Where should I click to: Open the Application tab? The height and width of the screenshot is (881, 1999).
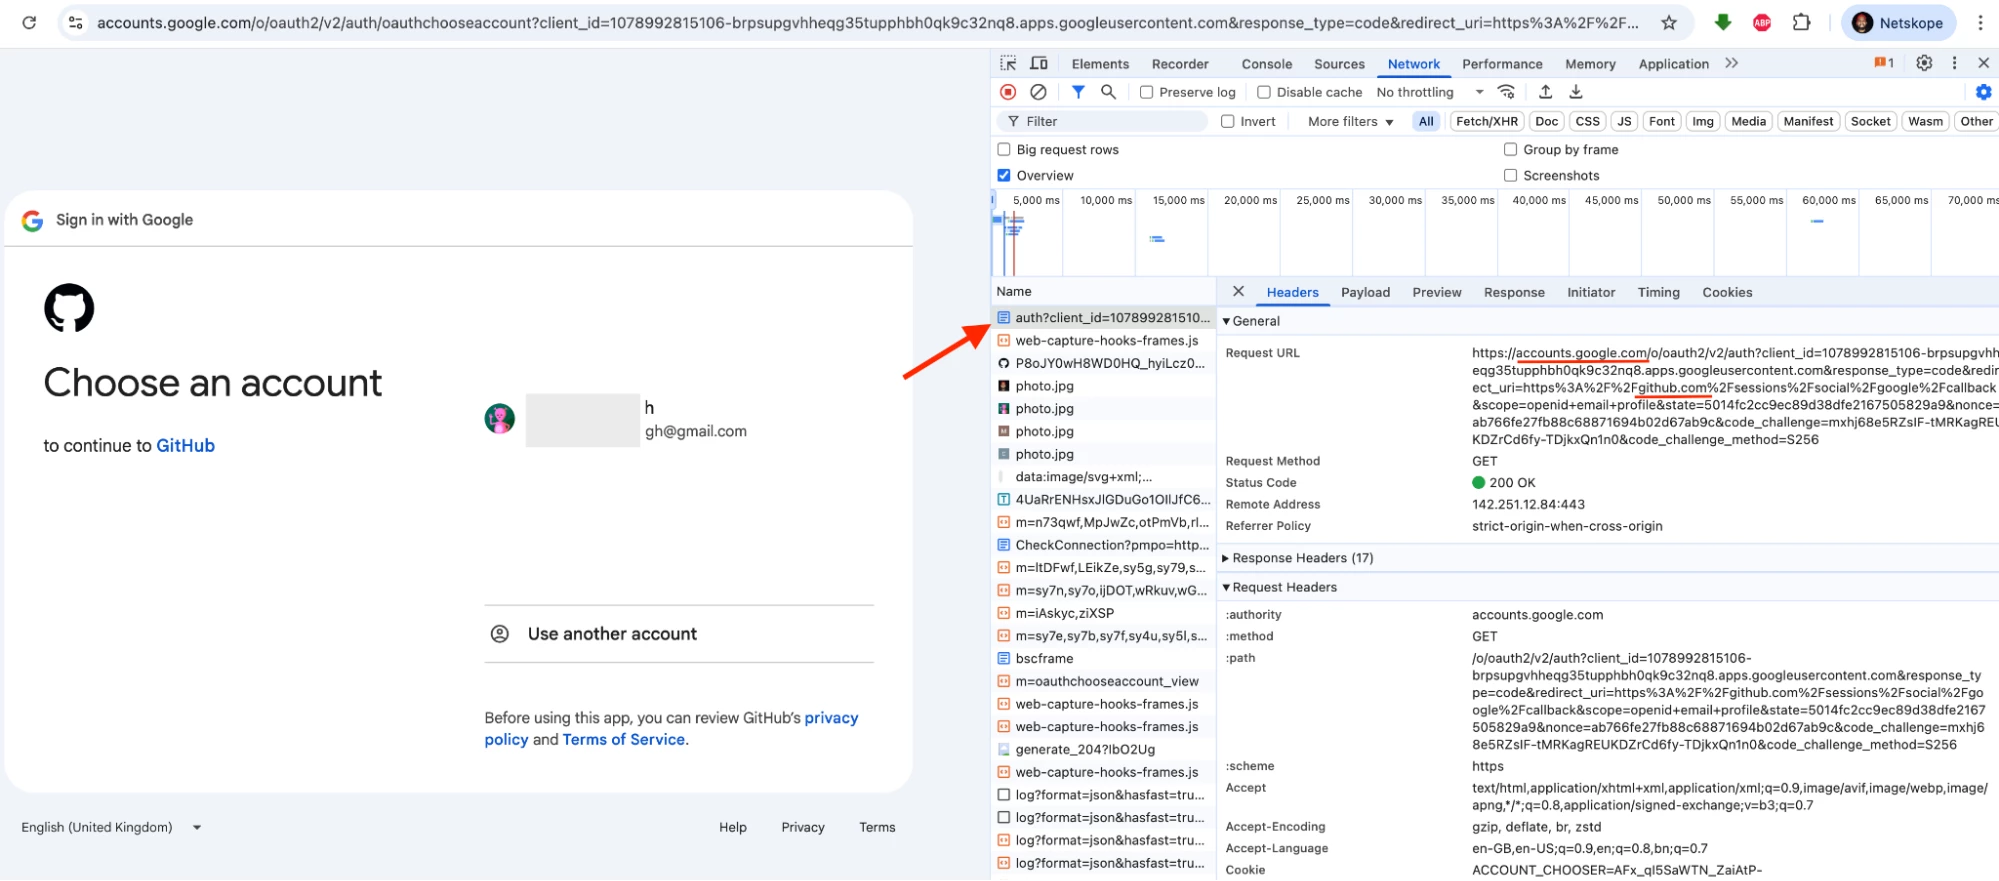click(x=1673, y=64)
